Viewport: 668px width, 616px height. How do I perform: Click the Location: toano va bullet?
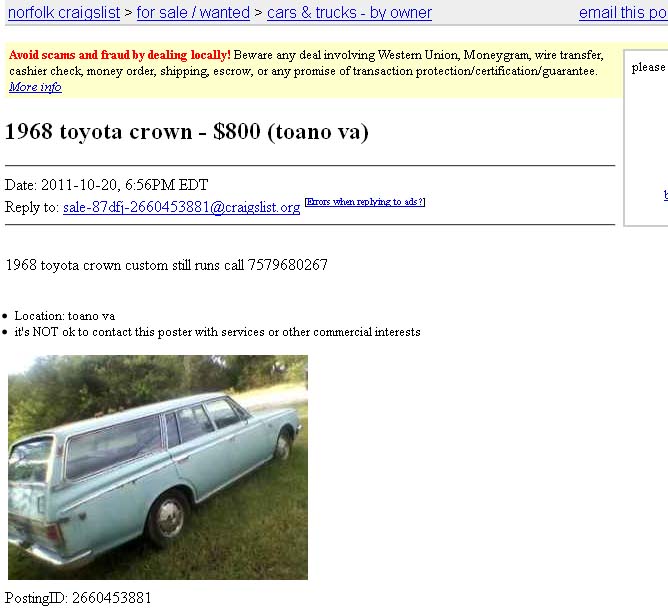(64, 316)
